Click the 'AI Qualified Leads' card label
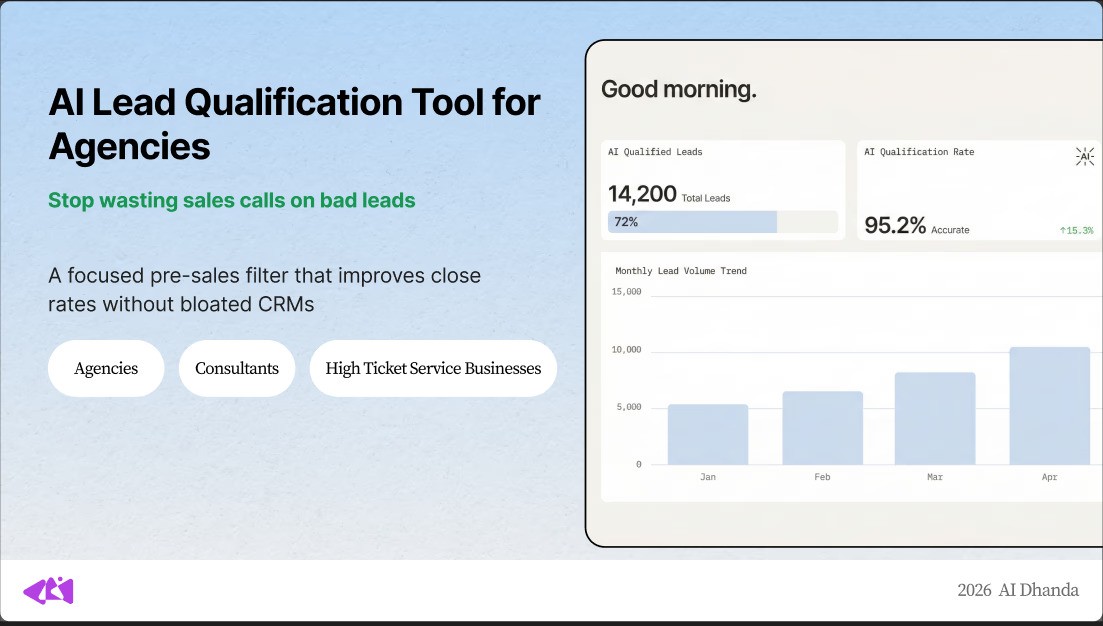The height and width of the screenshot is (626, 1103). (655, 152)
